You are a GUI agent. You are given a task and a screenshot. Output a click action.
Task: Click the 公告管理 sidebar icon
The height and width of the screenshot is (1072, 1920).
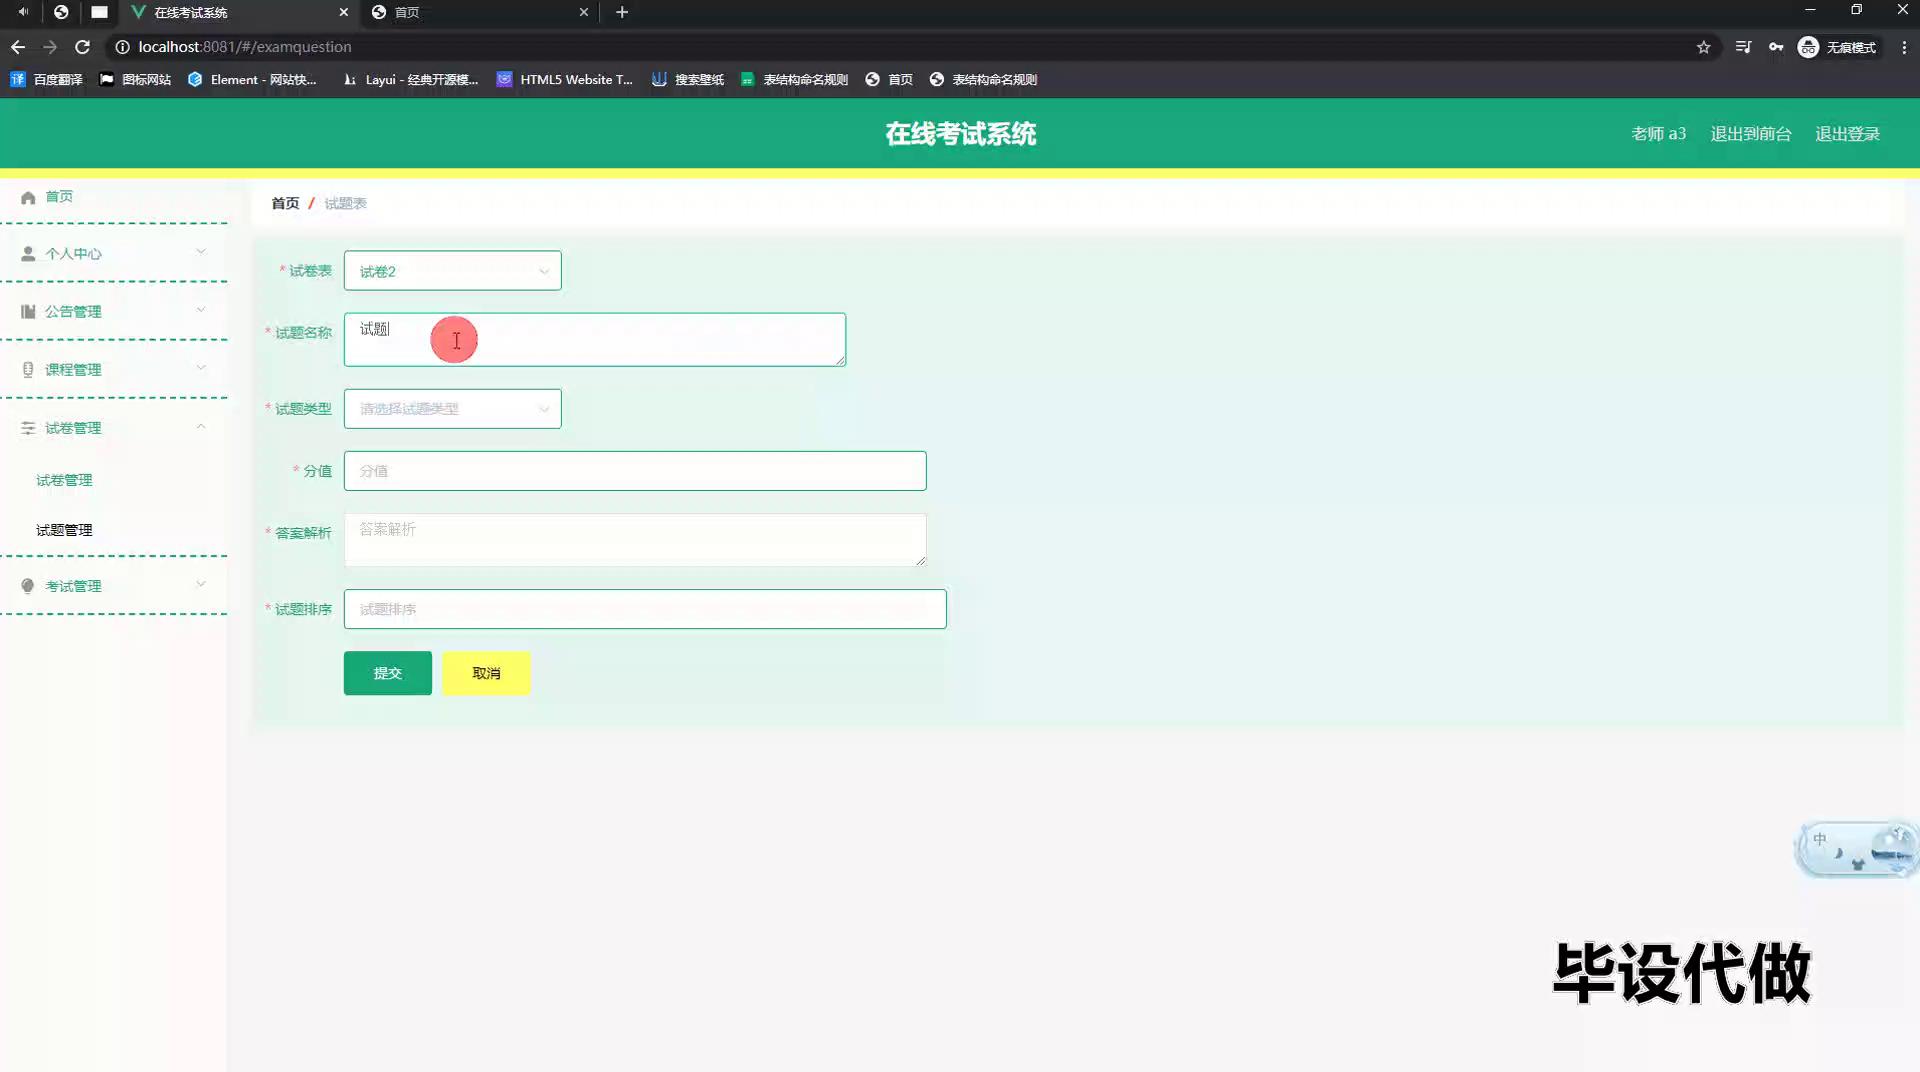pyautogui.click(x=28, y=312)
